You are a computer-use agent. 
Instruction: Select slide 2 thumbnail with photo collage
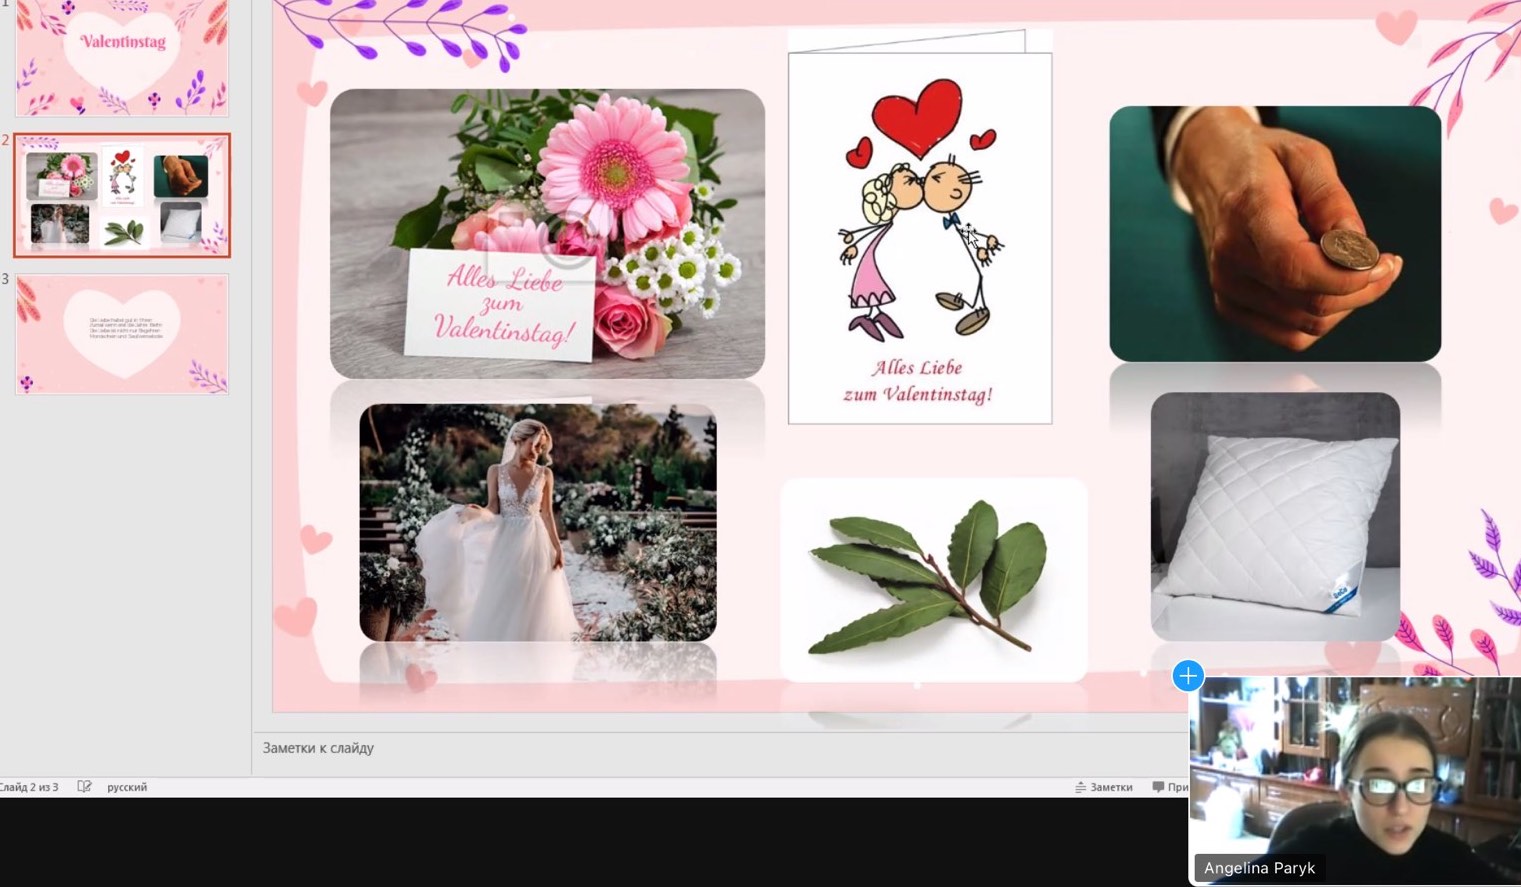122,195
